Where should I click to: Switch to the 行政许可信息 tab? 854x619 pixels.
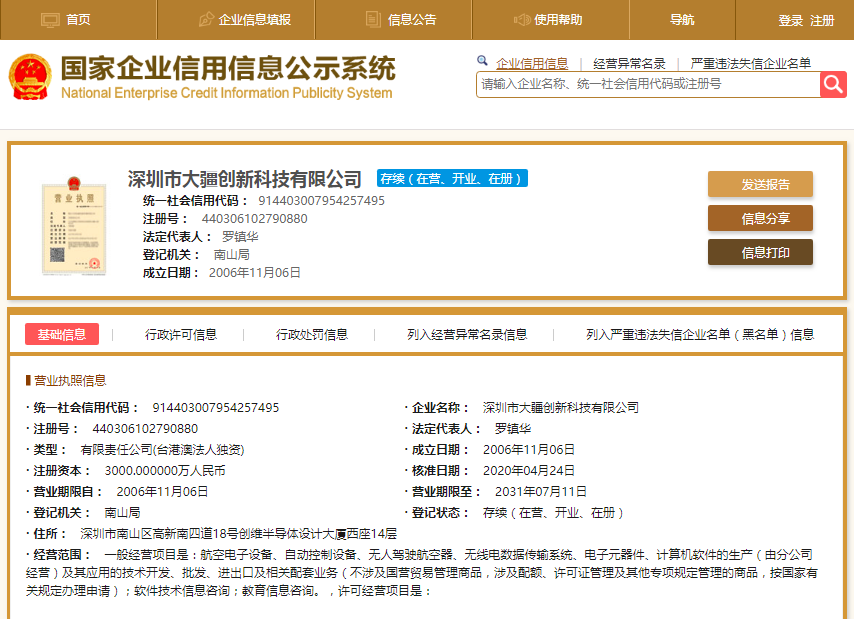coord(181,334)
